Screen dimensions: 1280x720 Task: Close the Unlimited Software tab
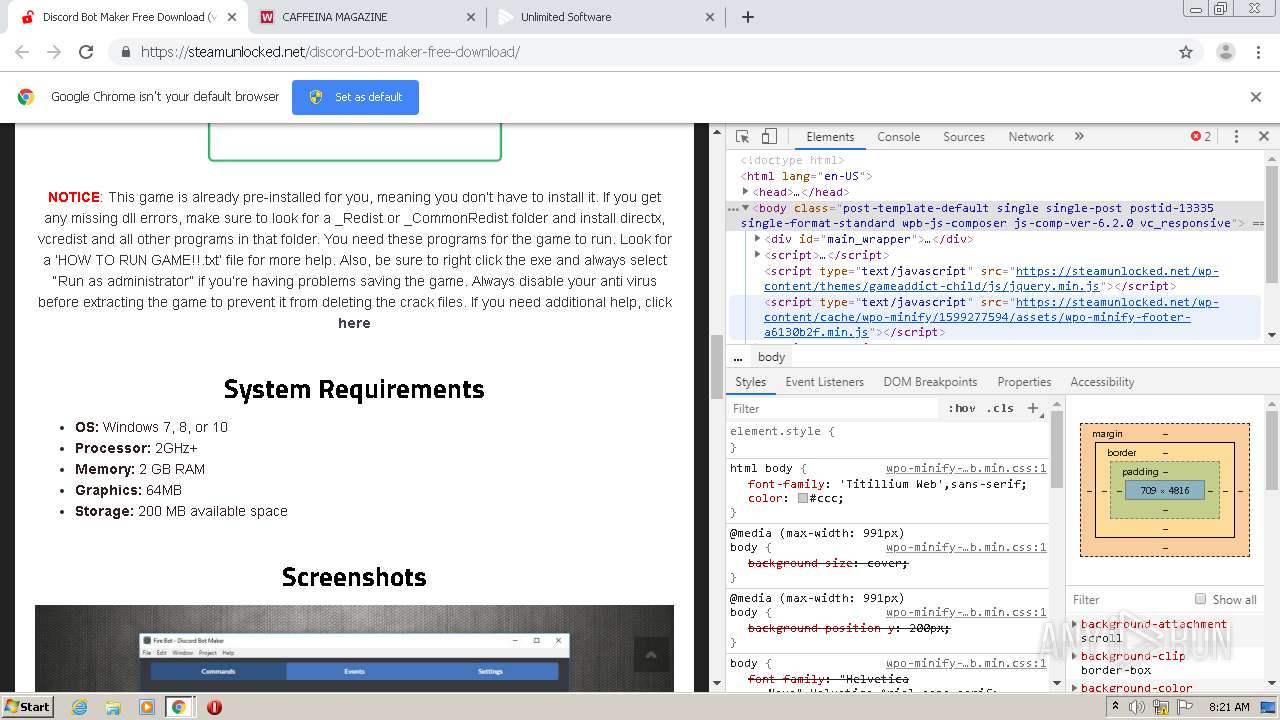(710, 17)
